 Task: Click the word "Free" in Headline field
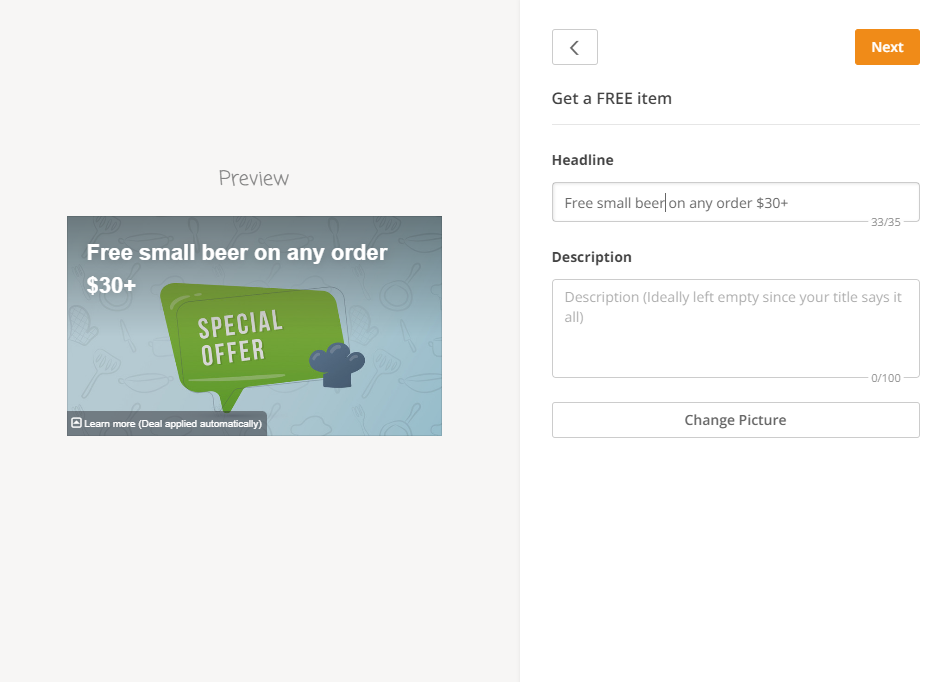pos(578,203)
